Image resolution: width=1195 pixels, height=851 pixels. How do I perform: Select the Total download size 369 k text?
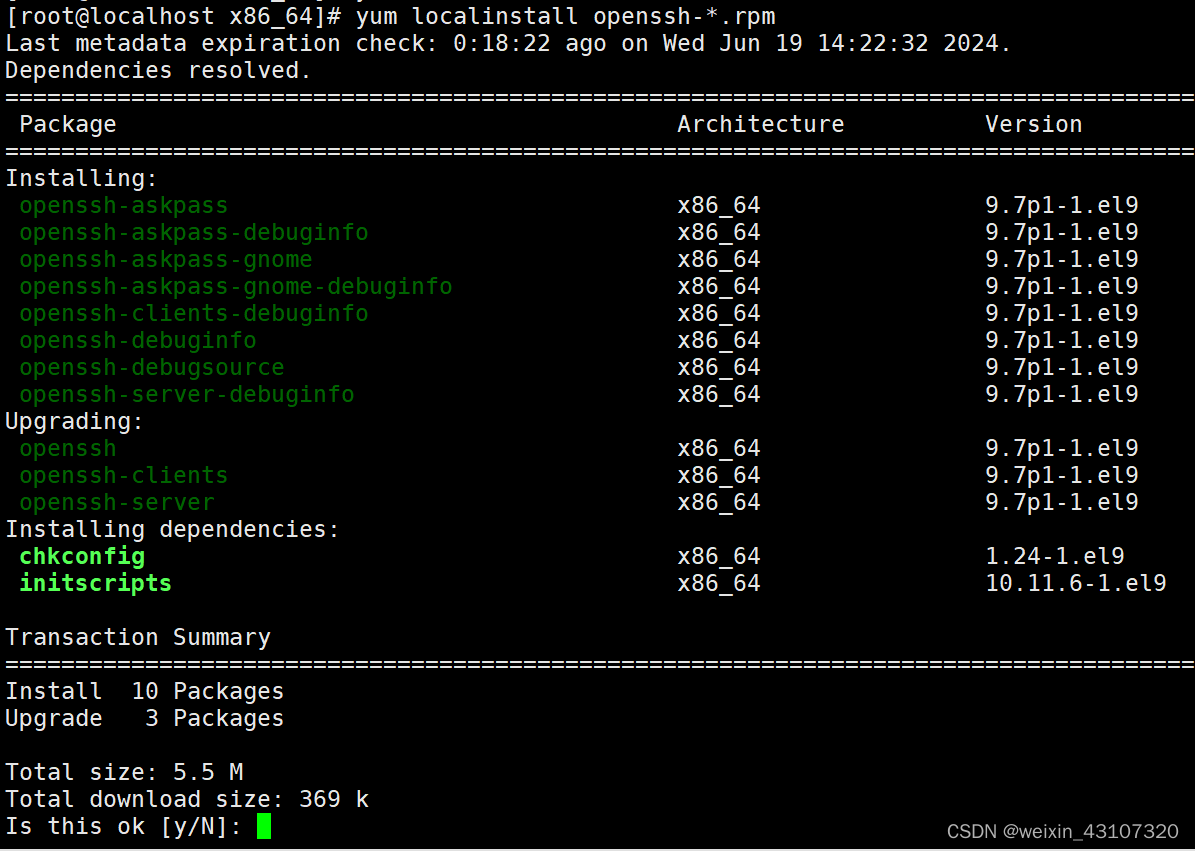pos(186,799)
